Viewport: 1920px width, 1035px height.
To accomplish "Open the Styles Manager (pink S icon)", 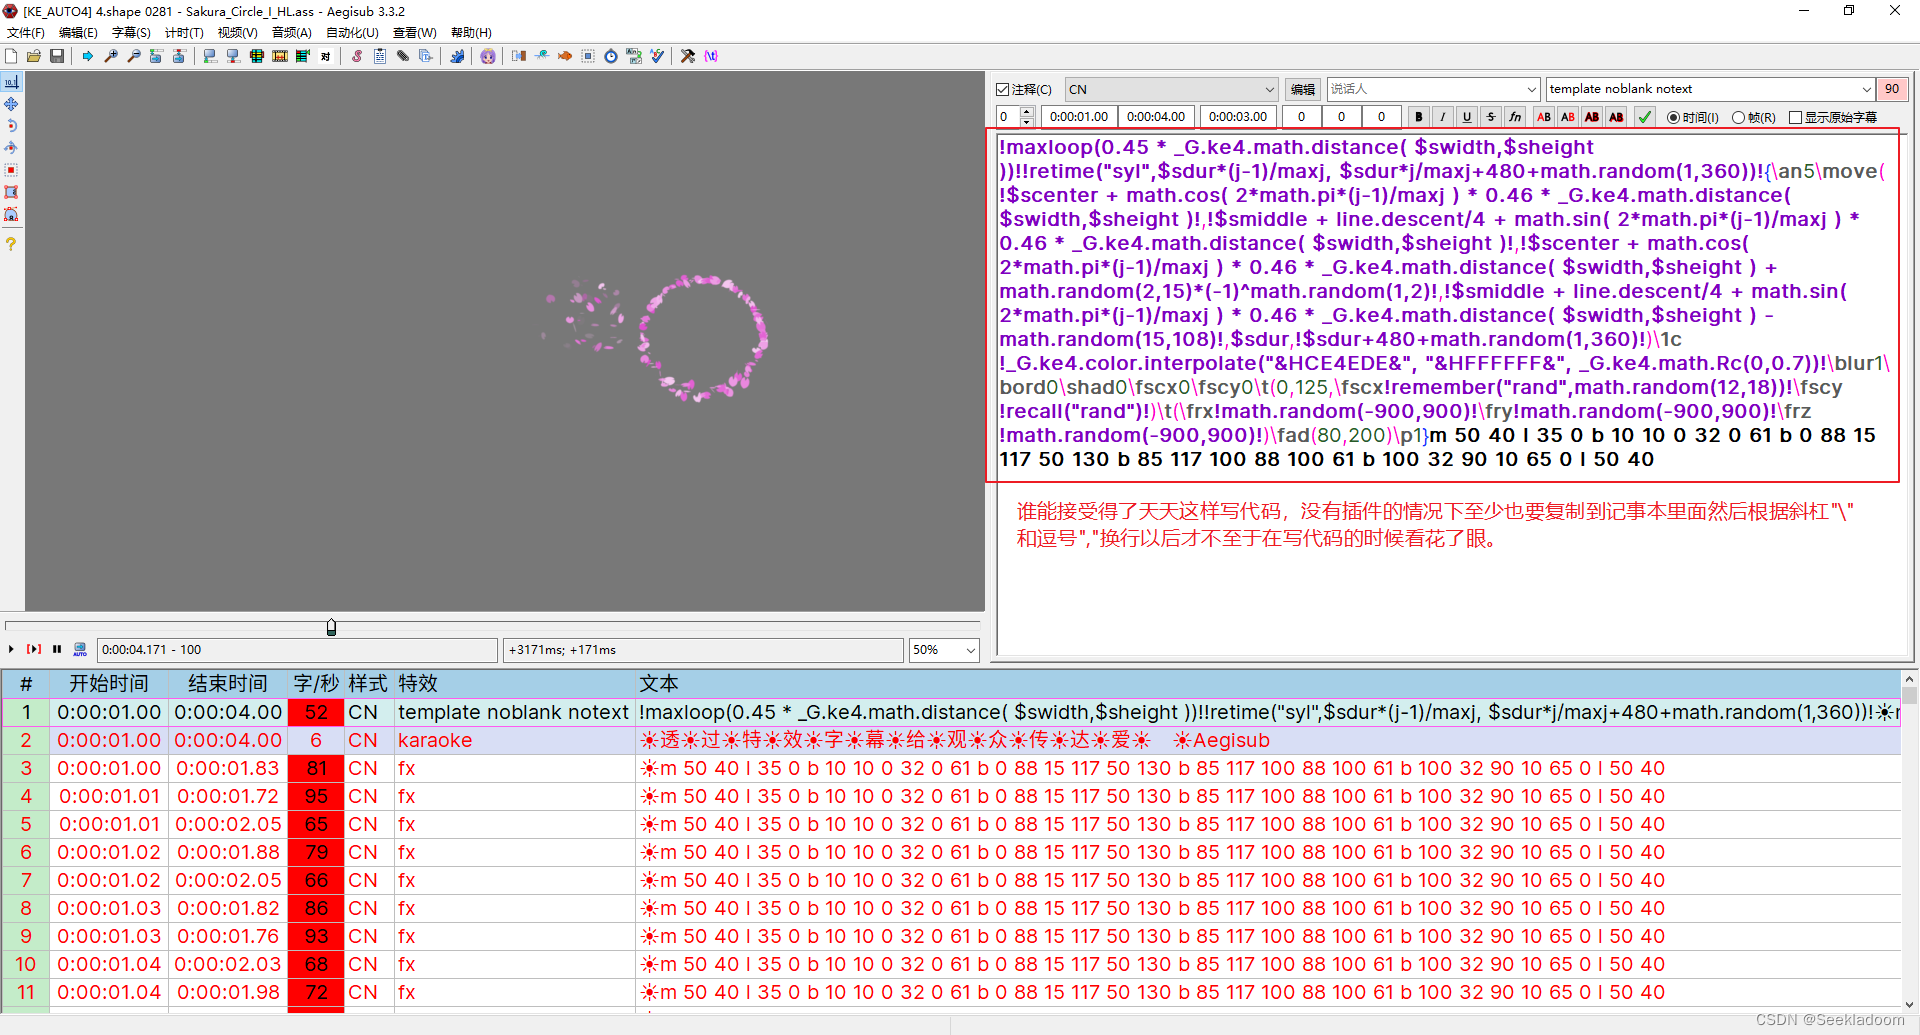I will point(357,56).
